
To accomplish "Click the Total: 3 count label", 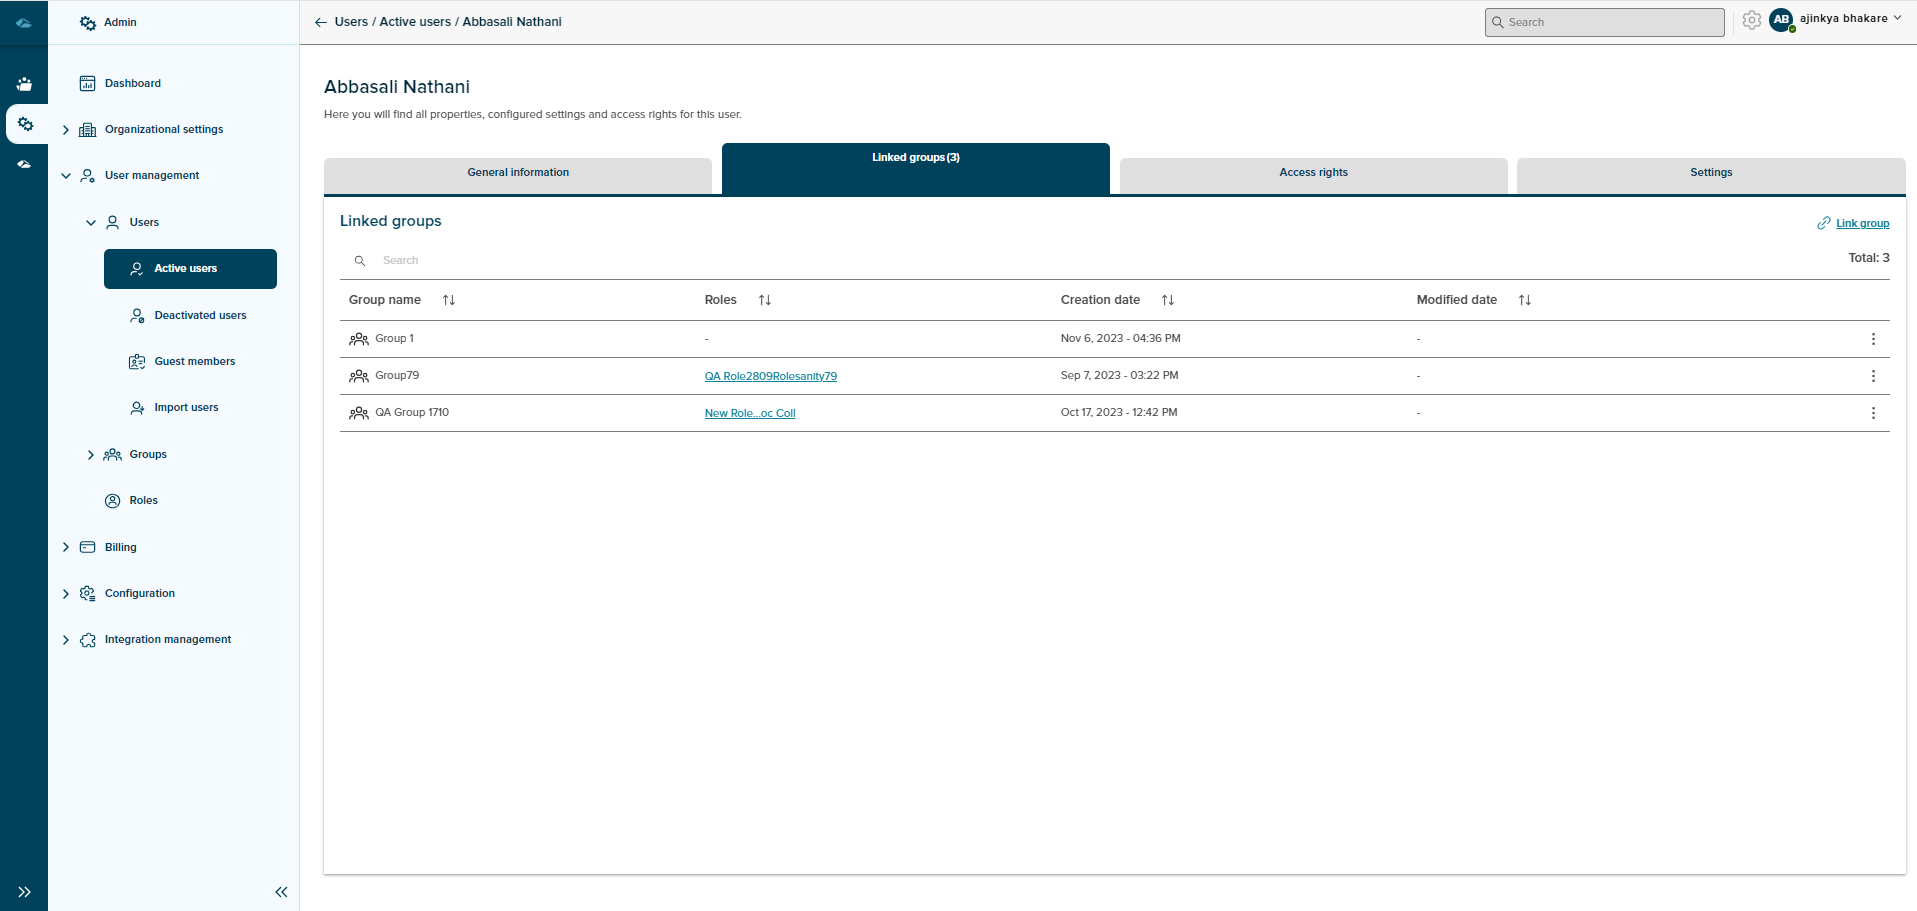I will pos(1868,258).
